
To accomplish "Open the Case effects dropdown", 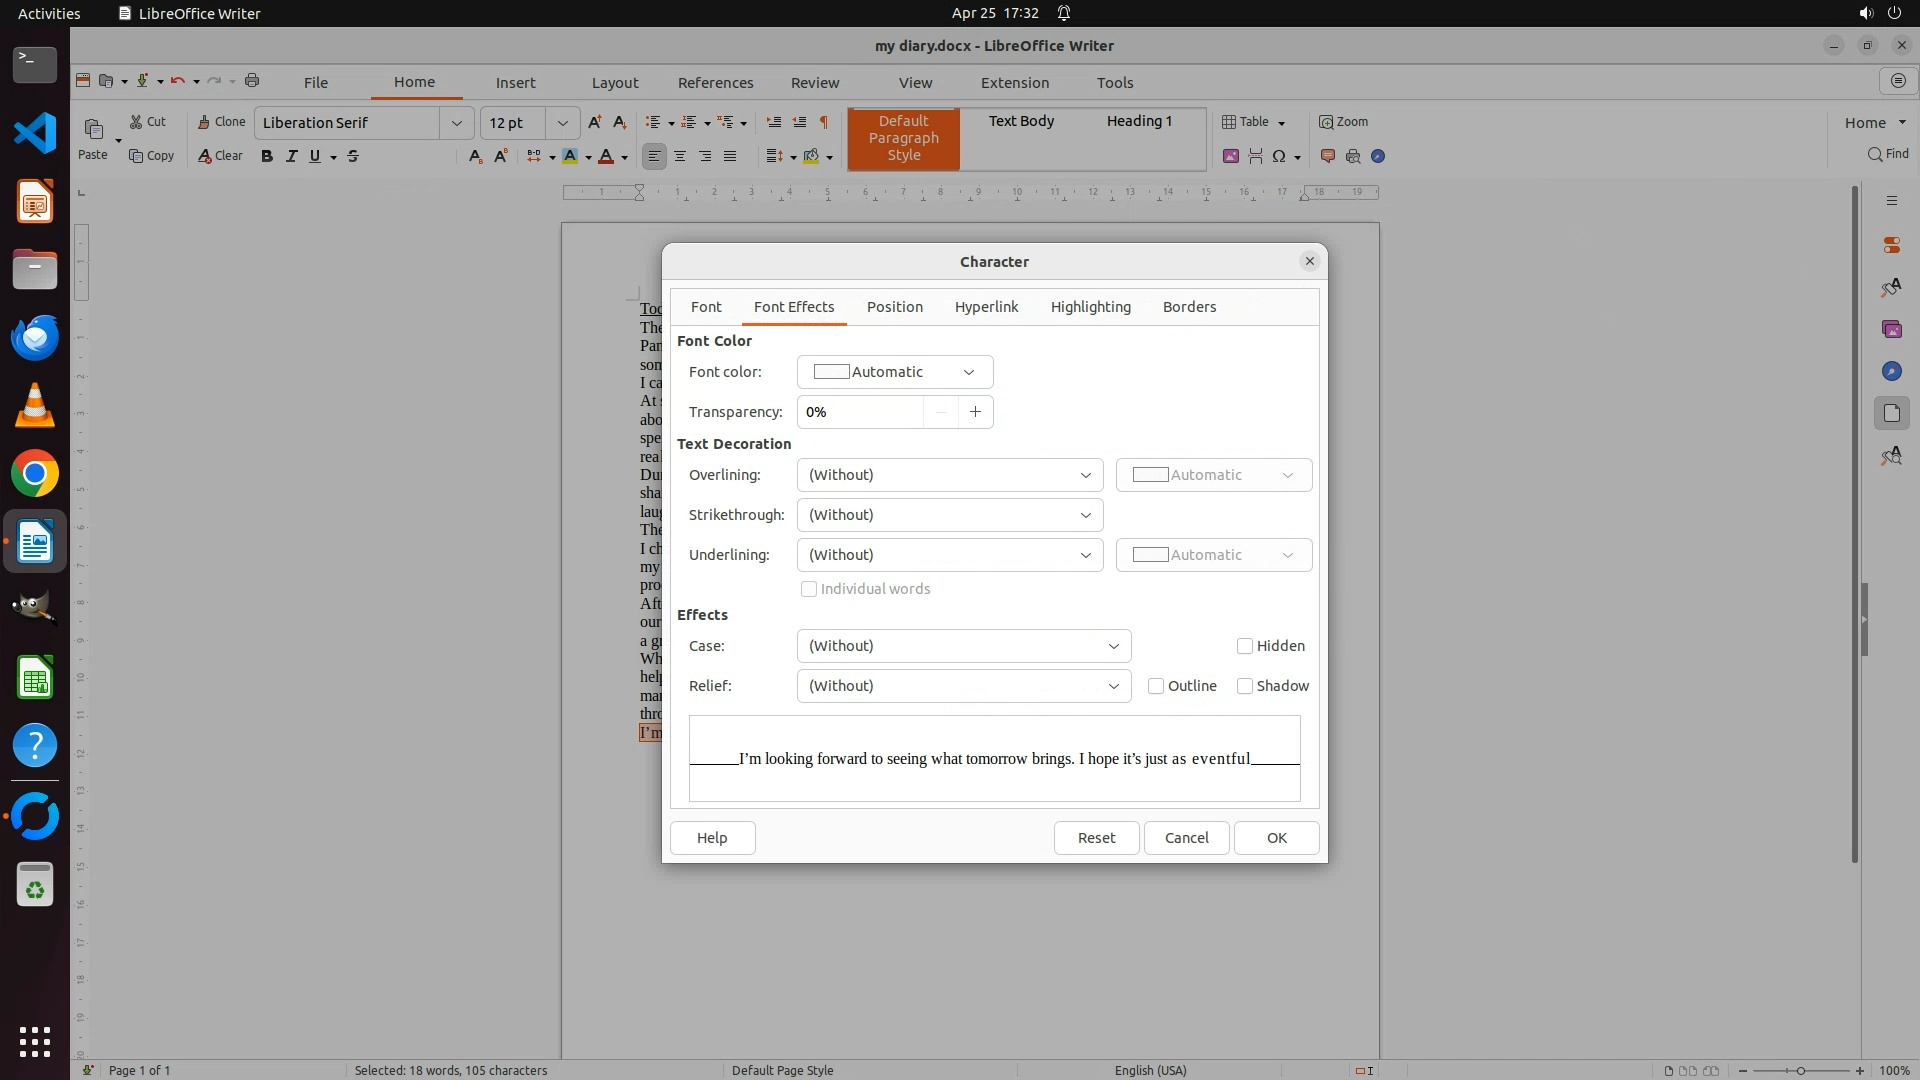I will 963,646.
